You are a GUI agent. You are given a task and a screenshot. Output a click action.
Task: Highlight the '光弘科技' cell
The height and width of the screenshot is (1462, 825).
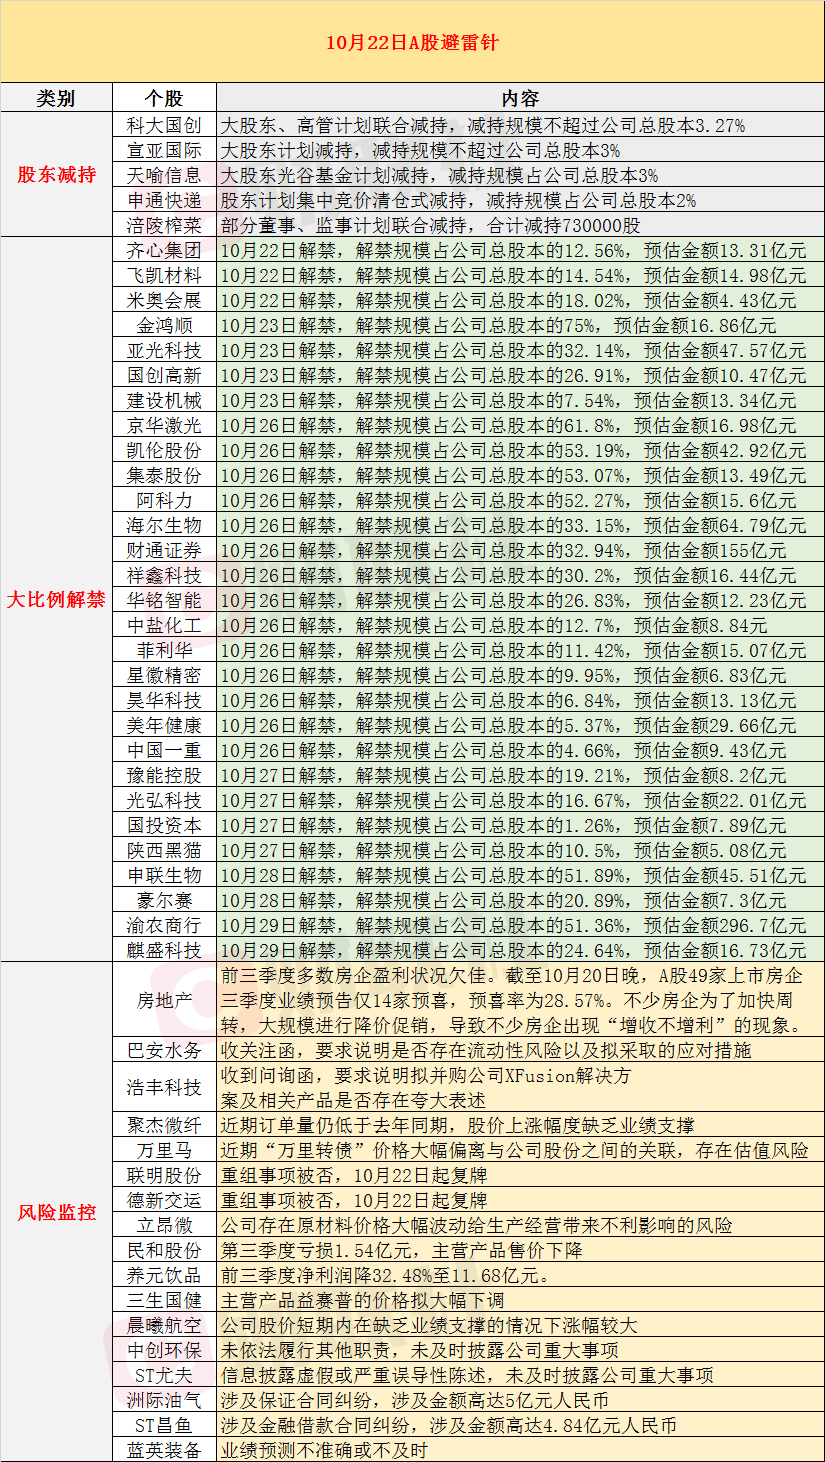(x=164, y=800)
